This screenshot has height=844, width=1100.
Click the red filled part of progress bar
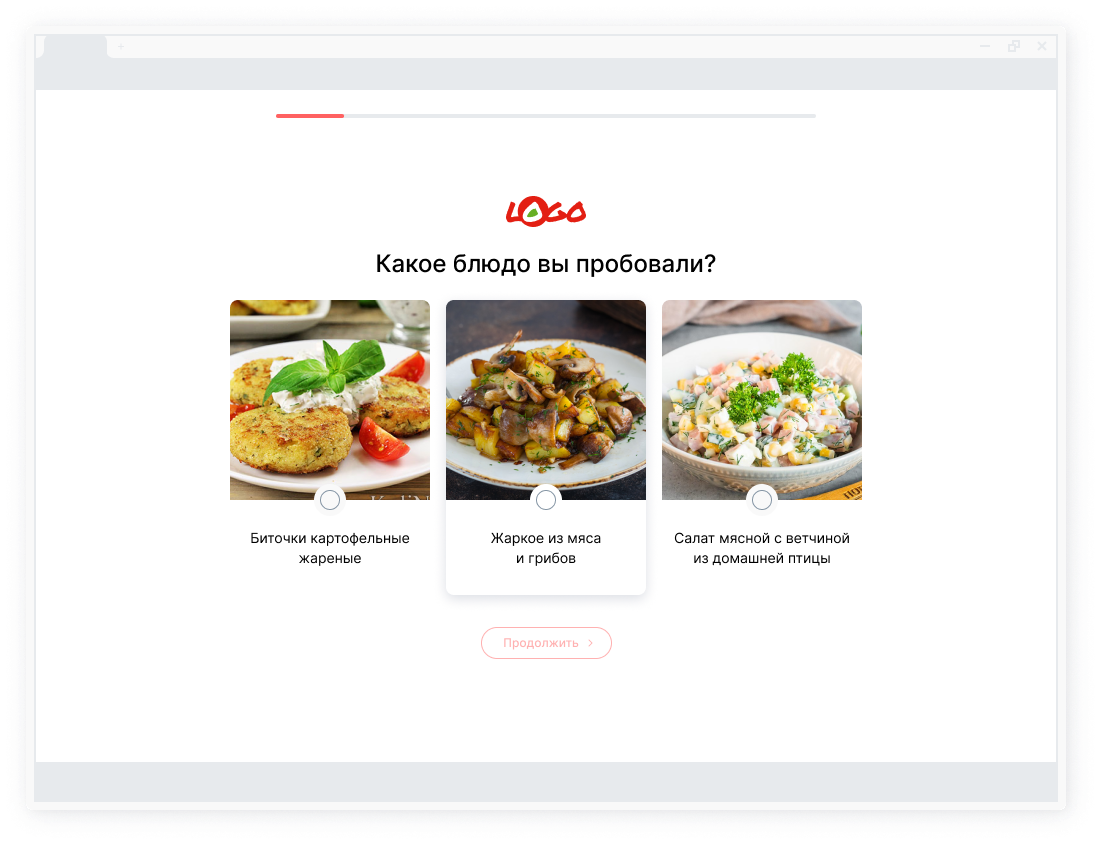310,116
